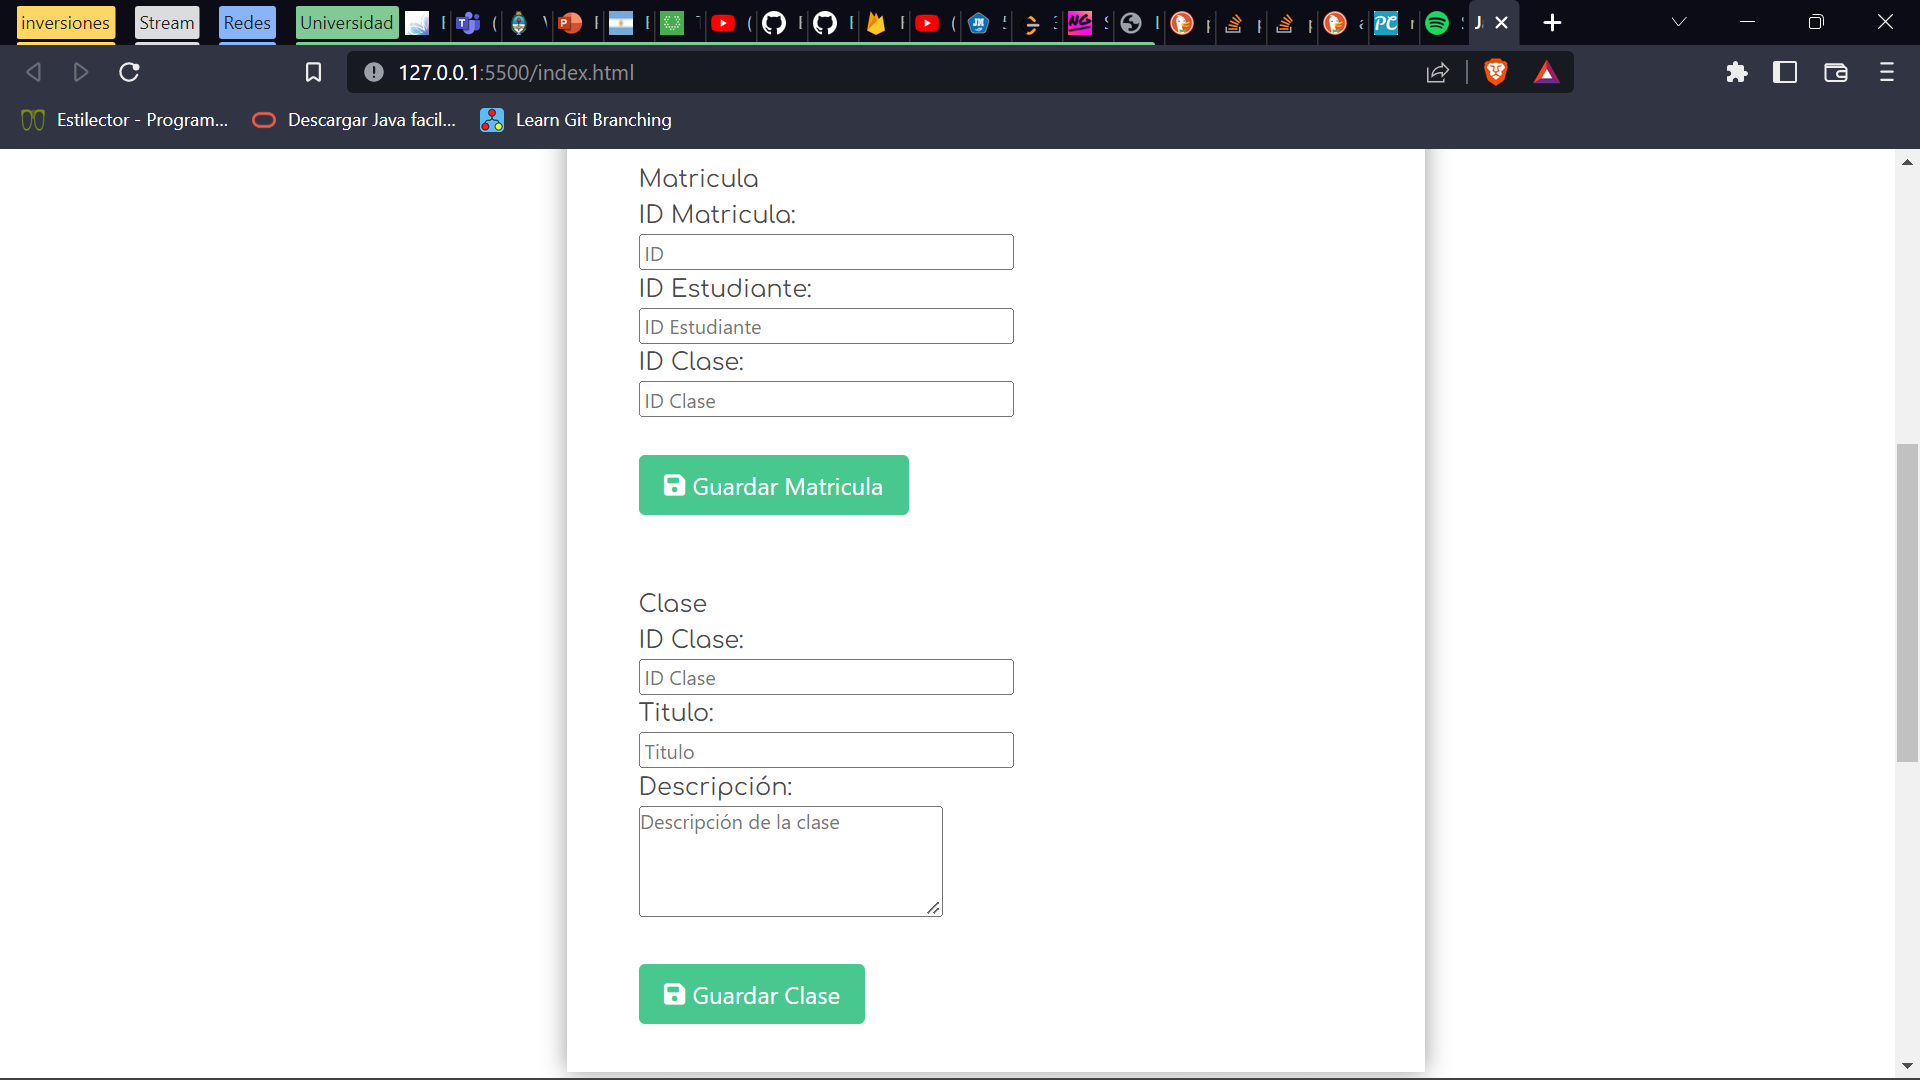This screenshot has width=1920, height=1080.
Task: Bookmark this page using the star icon
Action: click(314, 72)
